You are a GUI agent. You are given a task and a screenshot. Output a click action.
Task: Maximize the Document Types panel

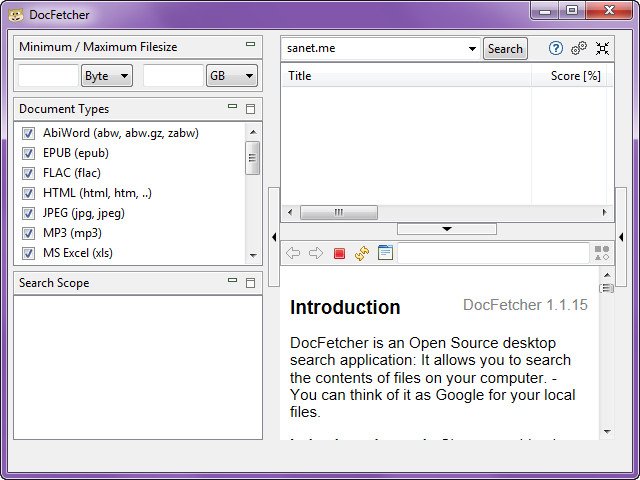coord(251,109)
